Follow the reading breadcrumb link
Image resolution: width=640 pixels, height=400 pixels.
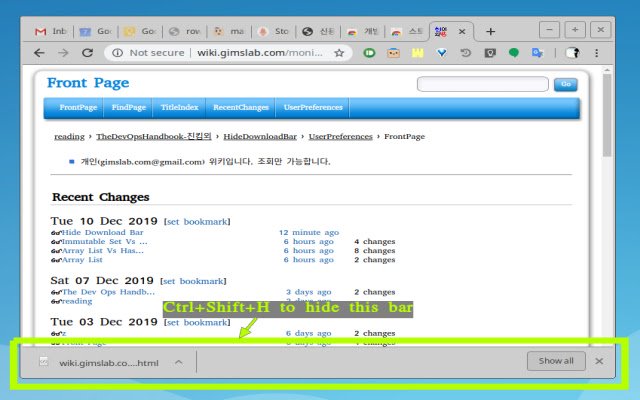click(x=69, y=137)
